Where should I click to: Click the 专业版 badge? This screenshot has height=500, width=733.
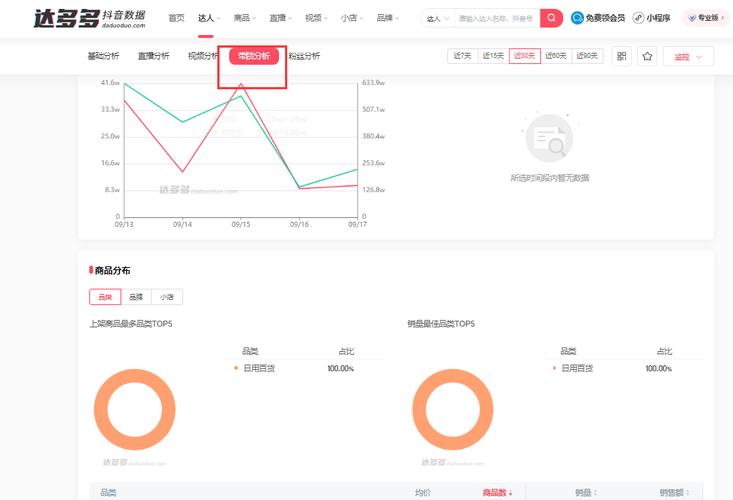click(x=706, y=18)
